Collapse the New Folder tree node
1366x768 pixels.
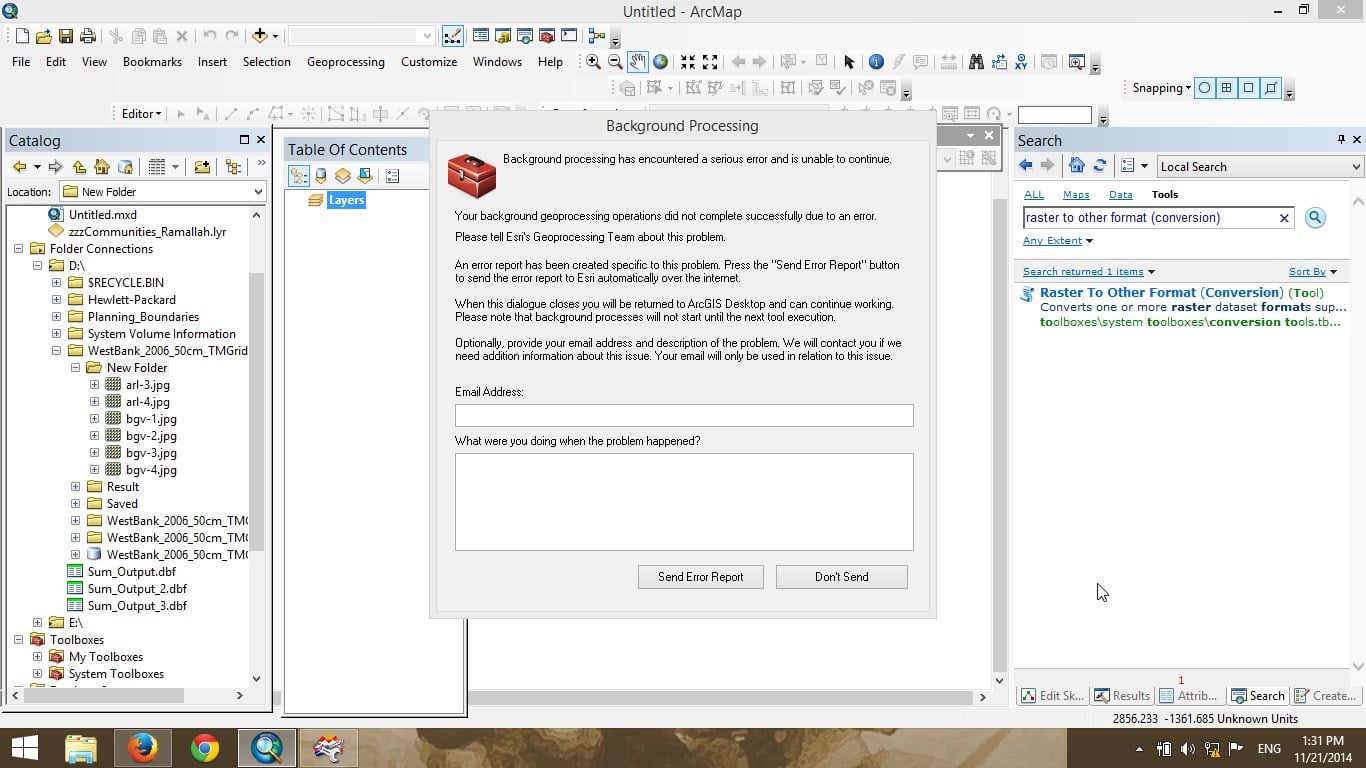pyautogui.click(x=75, y=367)
